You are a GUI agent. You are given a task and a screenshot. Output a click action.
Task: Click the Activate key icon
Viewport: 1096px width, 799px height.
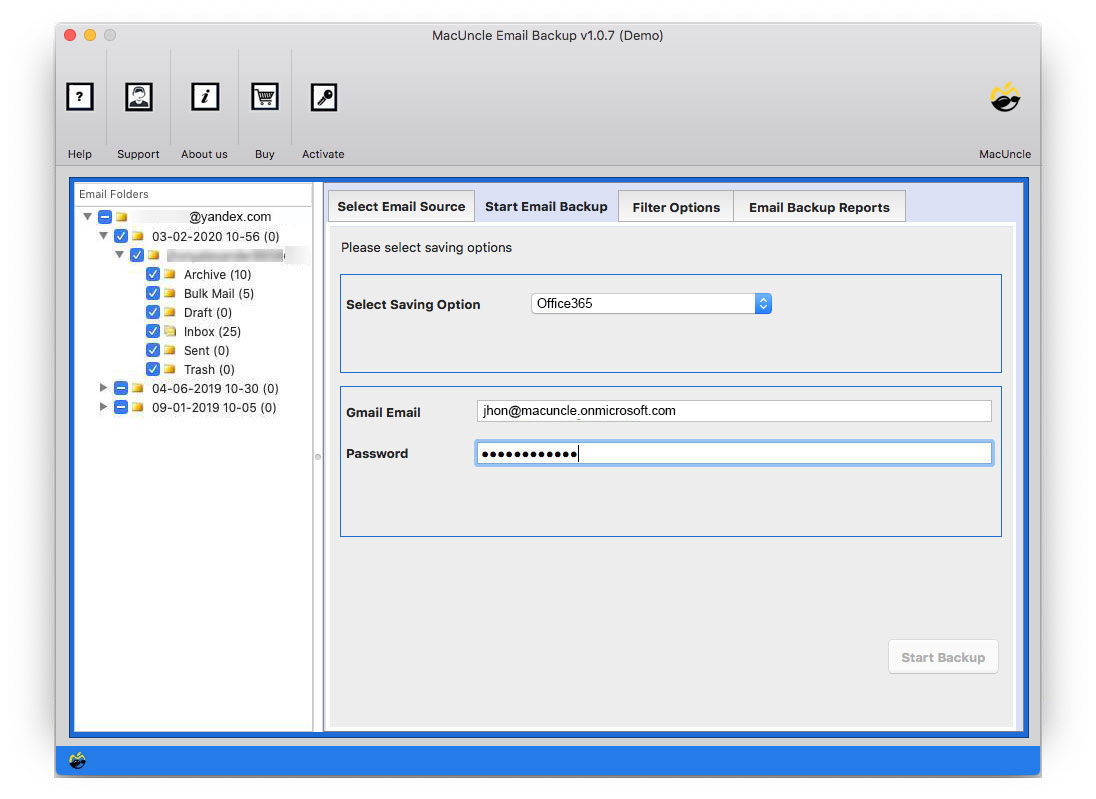tap(322, 97)
